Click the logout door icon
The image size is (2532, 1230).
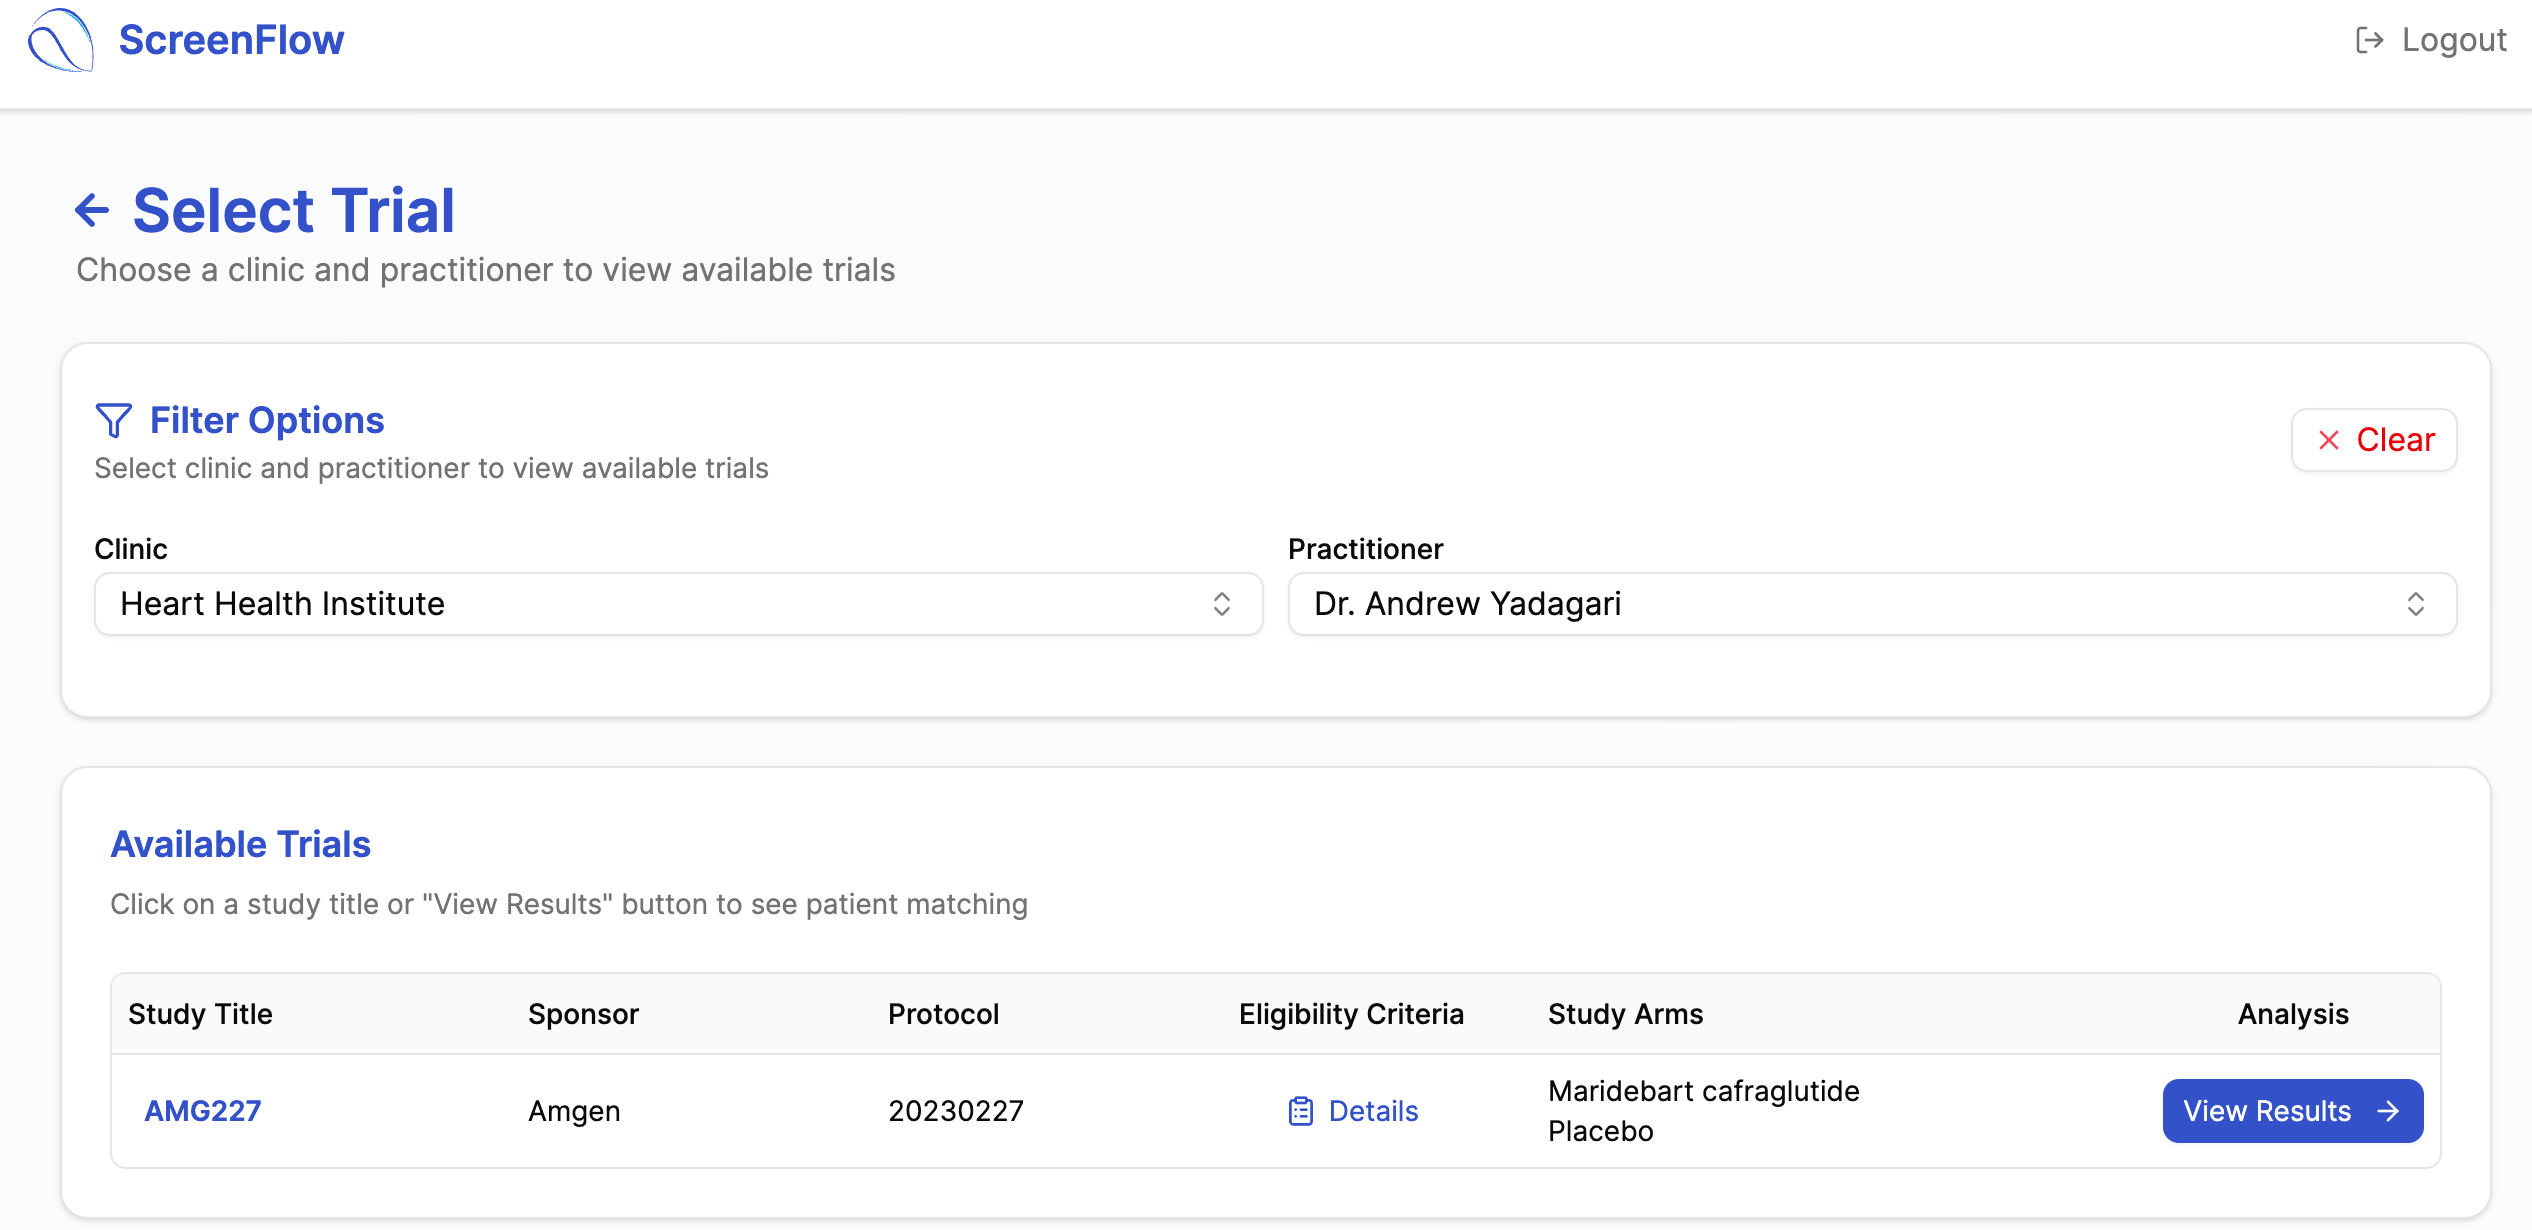2368,40
